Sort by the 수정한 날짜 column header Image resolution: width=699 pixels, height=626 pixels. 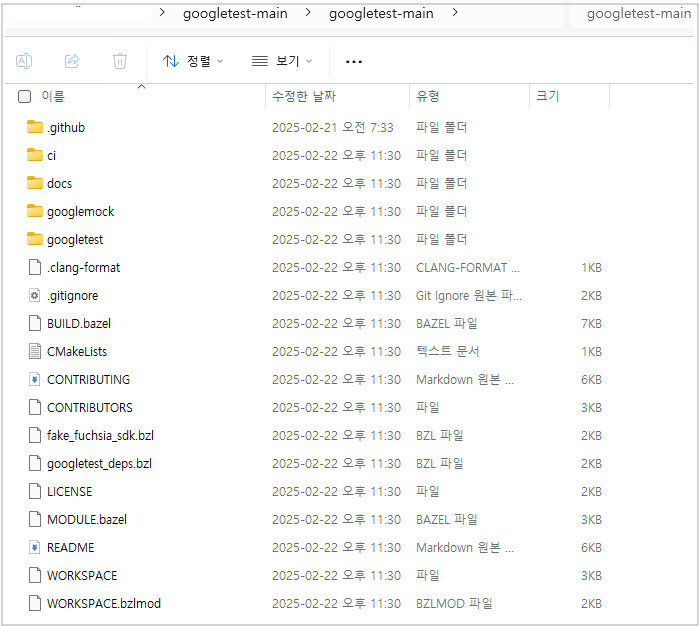click(304, 96)
